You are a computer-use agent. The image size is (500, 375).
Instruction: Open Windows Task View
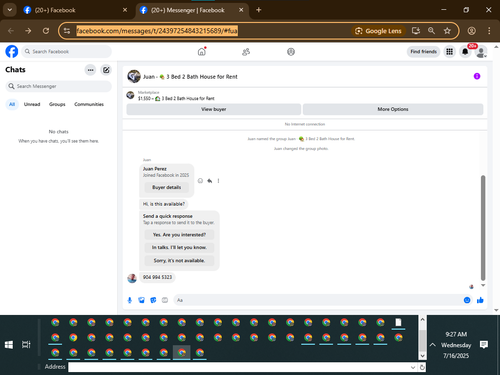(x=26, y=345)
